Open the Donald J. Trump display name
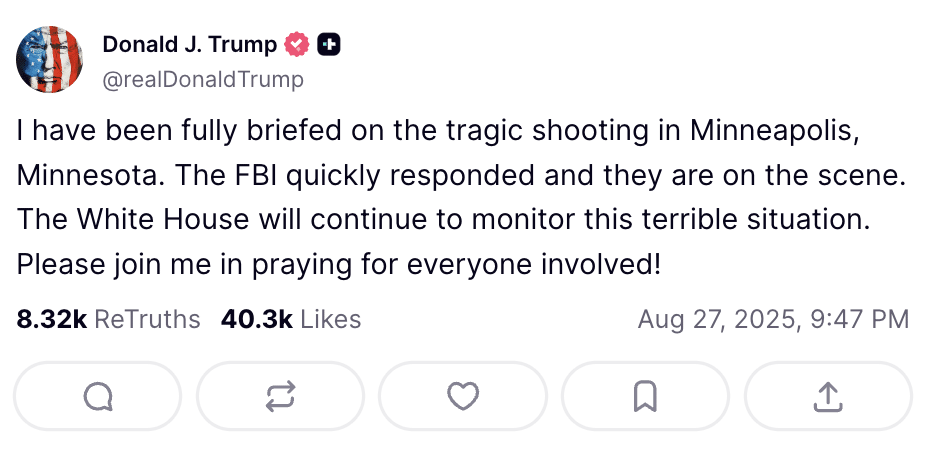The image size is (936, 452). (x=189, y=45)
